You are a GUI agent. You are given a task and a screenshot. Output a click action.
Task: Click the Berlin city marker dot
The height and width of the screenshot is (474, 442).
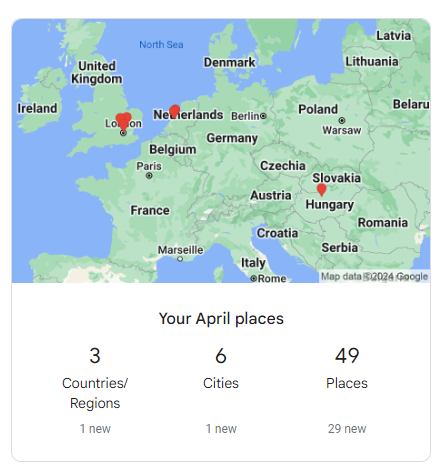[x=263, y=116]
